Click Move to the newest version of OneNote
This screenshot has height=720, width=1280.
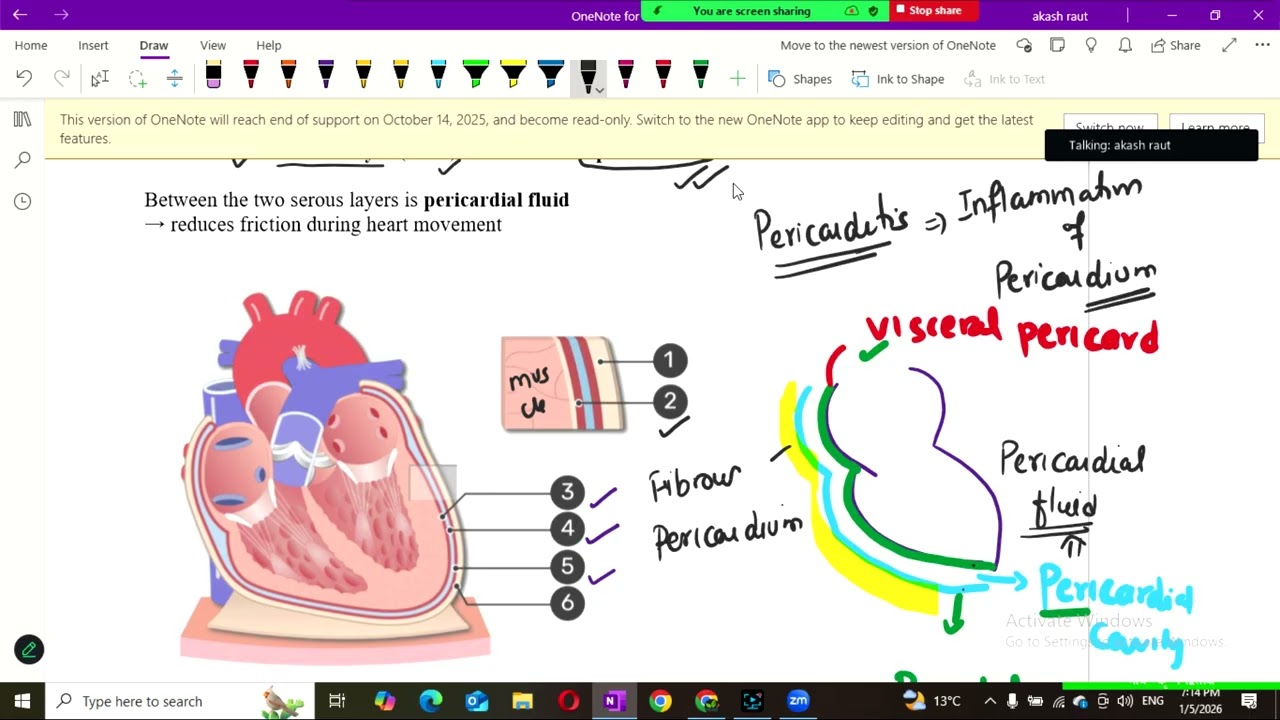[888, 45]
